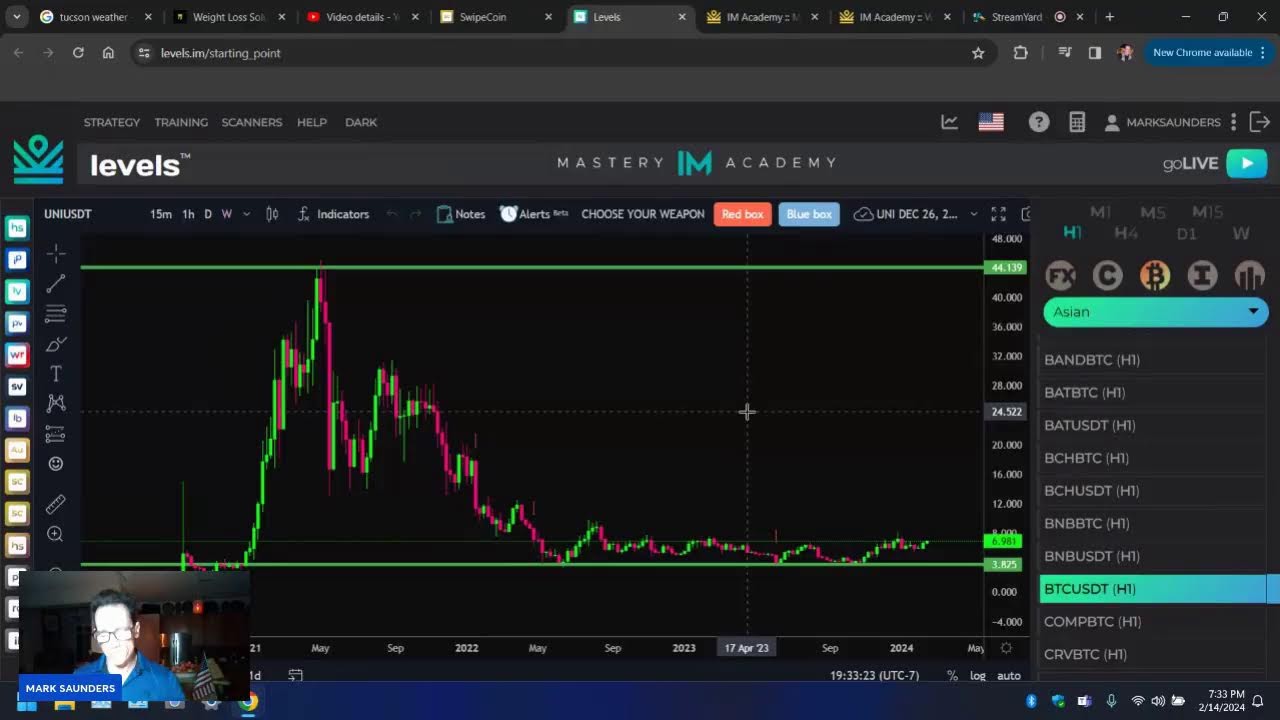This screenshot has width=1280, height=720.
Task: Change the candlestick chart style
Action: pos(271,214)
